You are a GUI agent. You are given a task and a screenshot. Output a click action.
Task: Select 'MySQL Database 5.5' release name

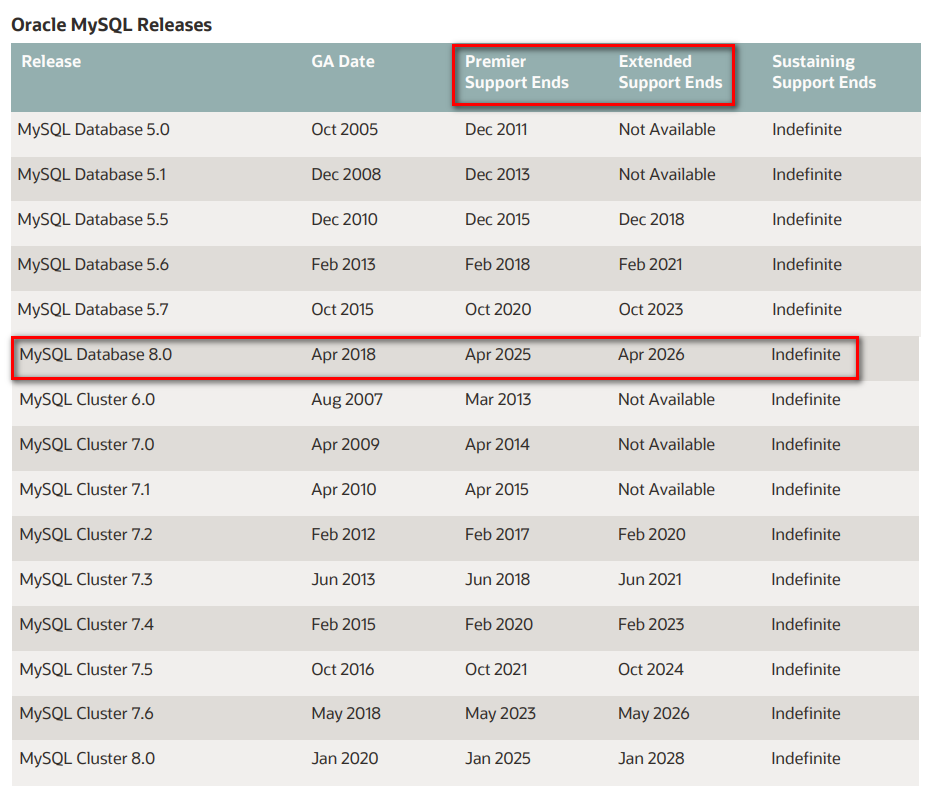[93, 219]
